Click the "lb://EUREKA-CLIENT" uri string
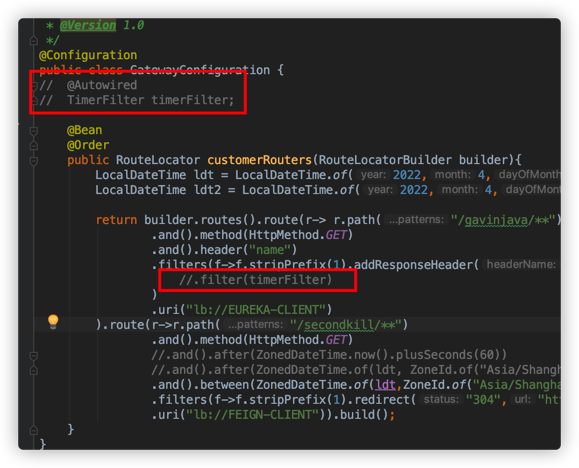The height and width of the screenshot is (468, 579). click(256, 310)
